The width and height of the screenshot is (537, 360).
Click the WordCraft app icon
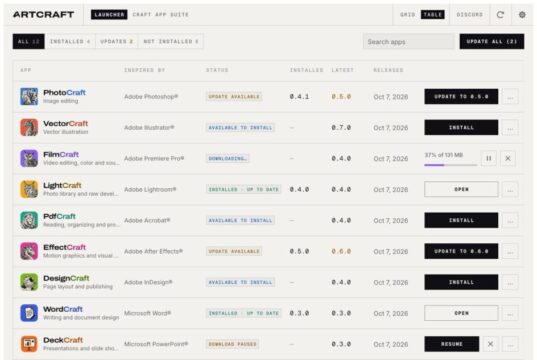click(29, 313)
